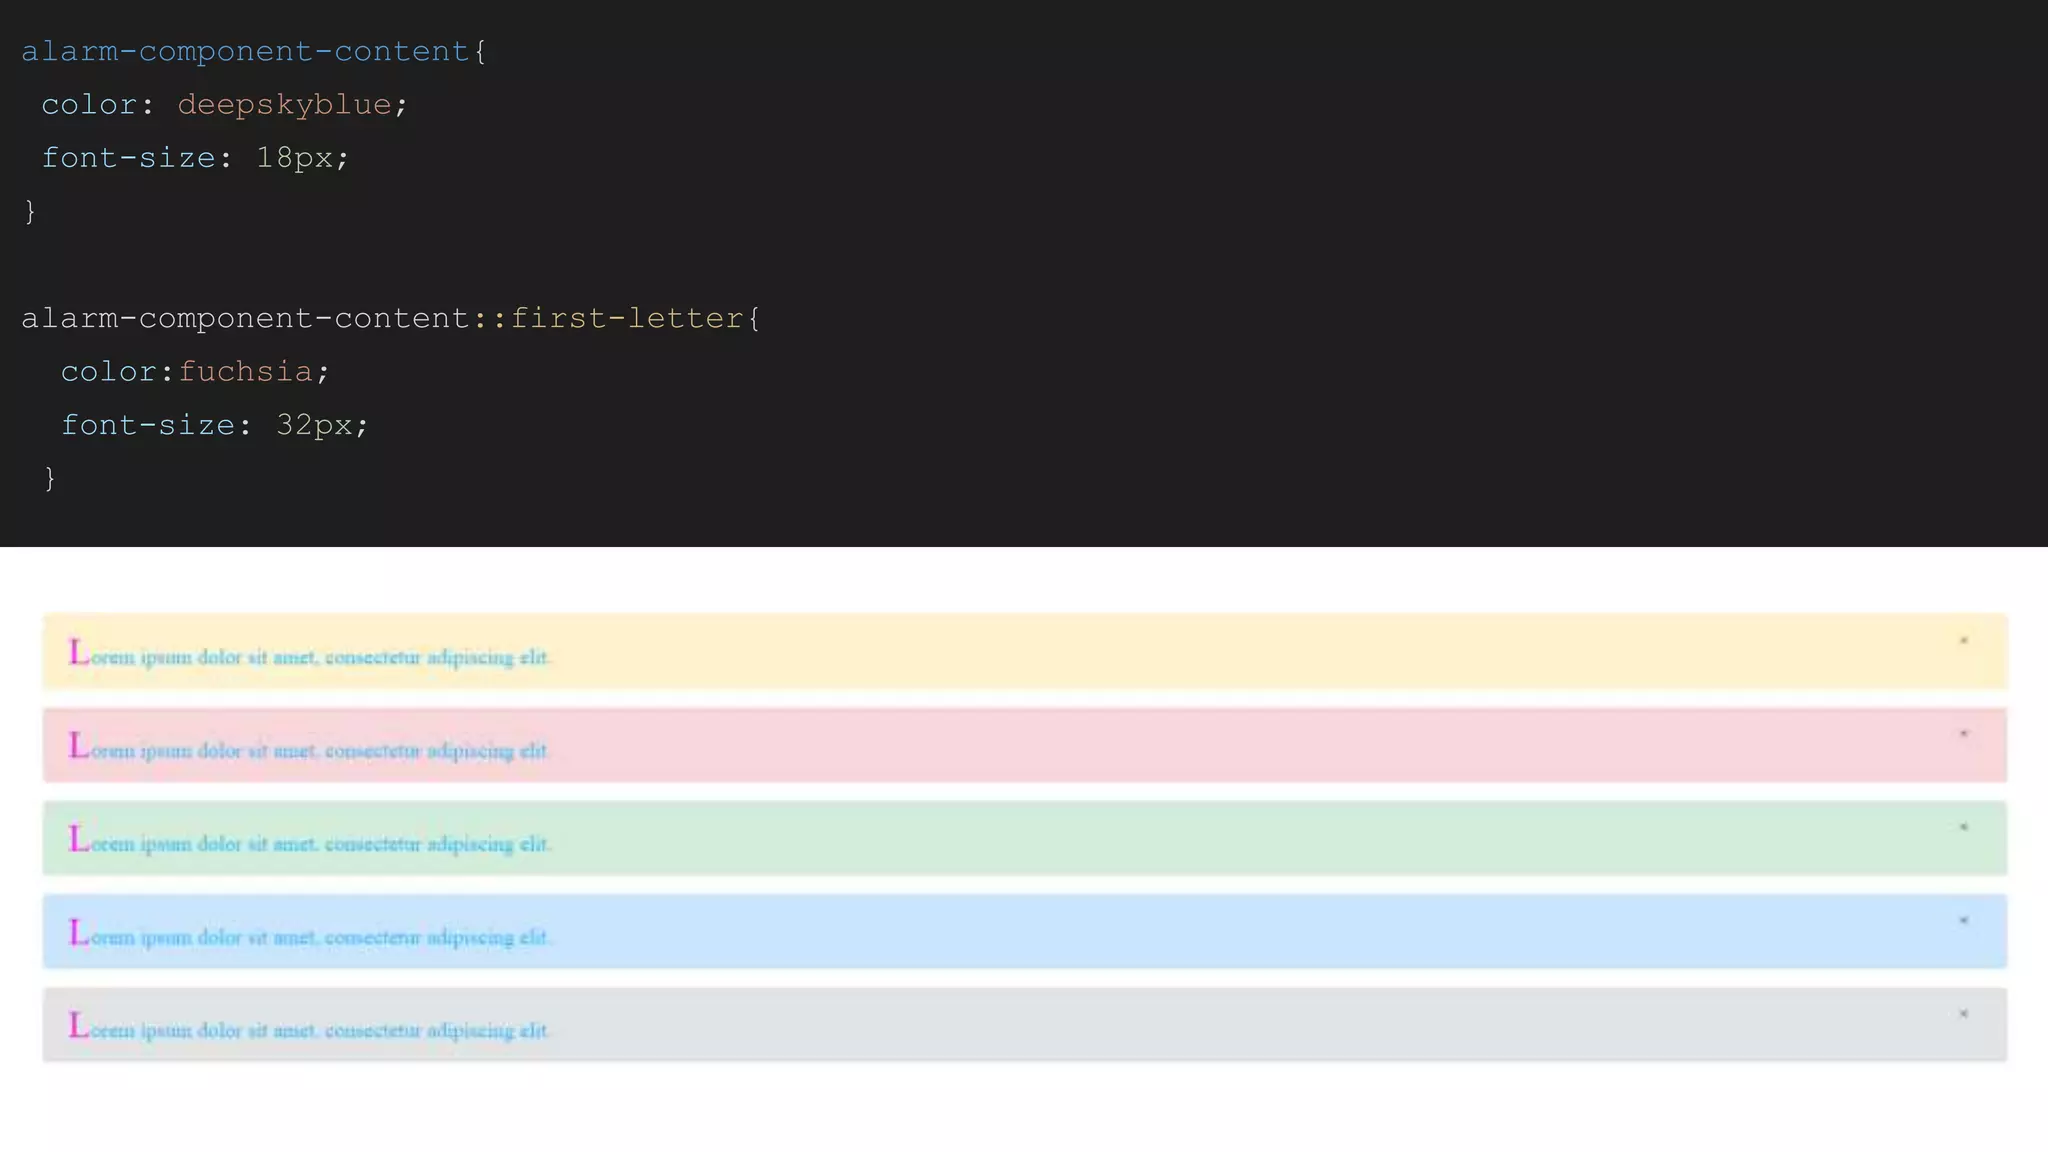Click the fuchsia color value in code
This screenshot has height=1152, width=2048.
coord(245,372)
